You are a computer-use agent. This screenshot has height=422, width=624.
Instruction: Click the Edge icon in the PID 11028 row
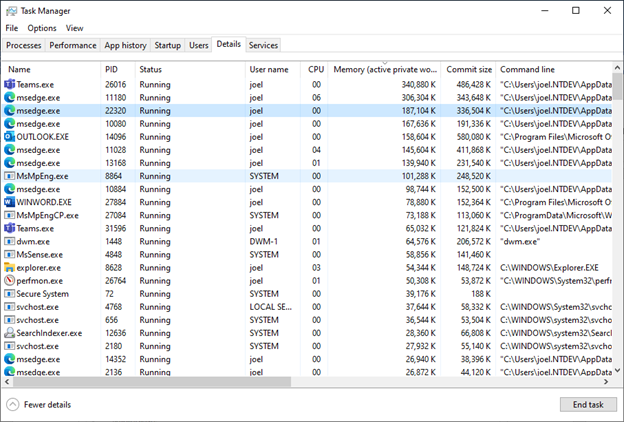click(x=9, y=150)
